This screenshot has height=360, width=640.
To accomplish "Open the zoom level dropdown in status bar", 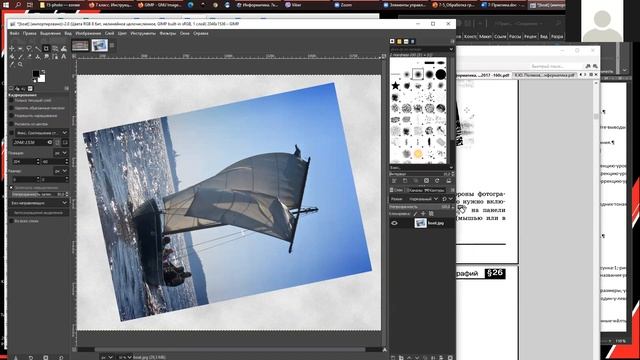I will click(x=125, y=357).
